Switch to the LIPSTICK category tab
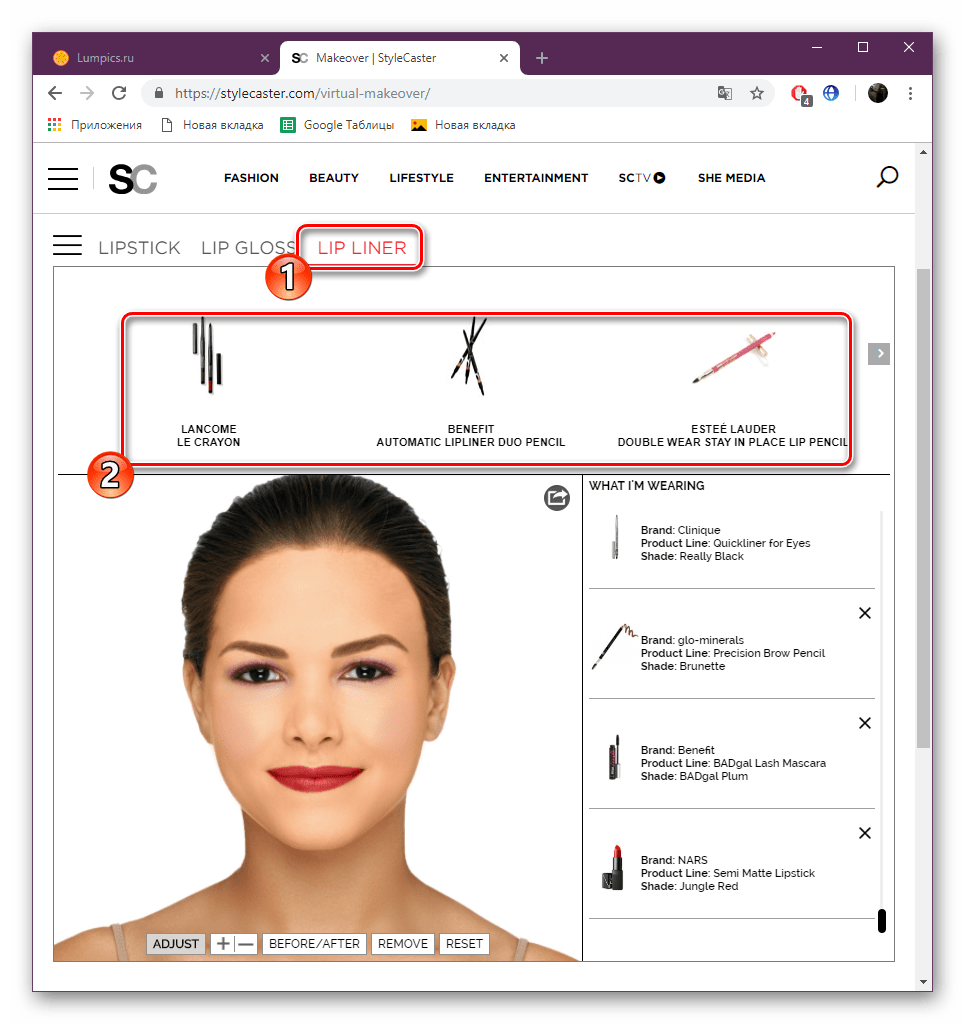 [x=139, y=248]
